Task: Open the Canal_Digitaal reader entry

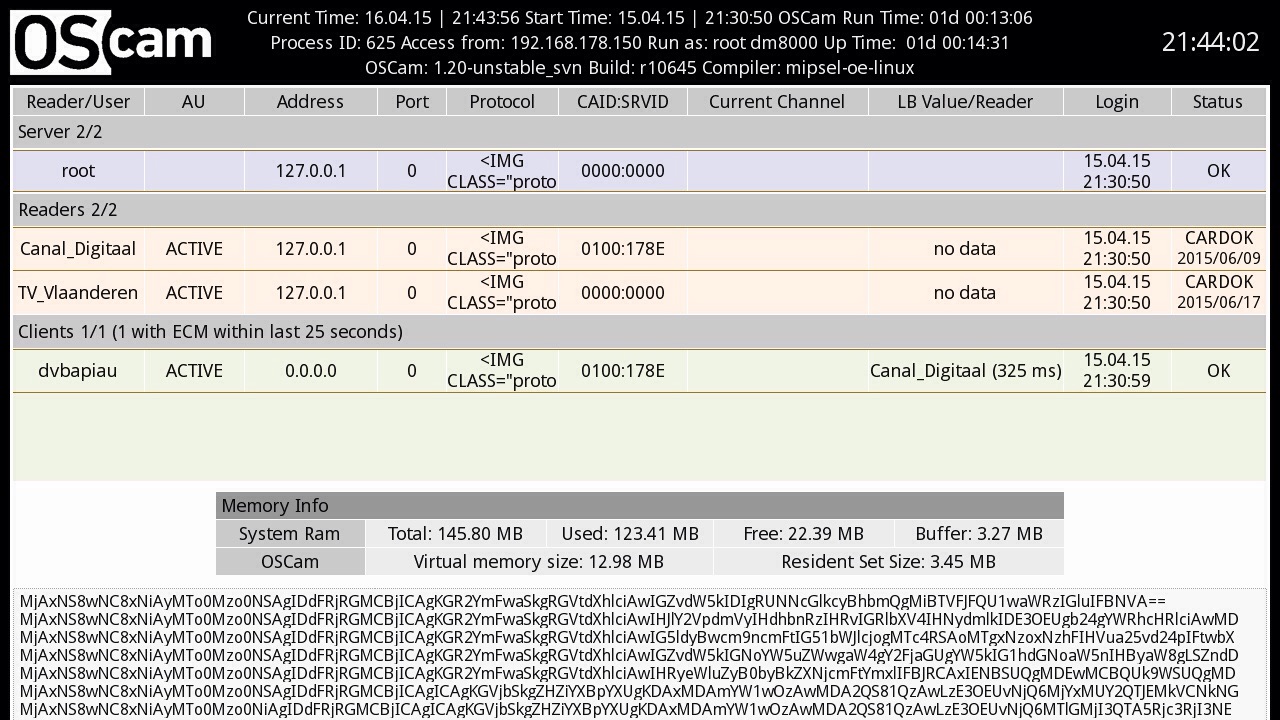Action: pyautogui.click(x=78, y=249)
